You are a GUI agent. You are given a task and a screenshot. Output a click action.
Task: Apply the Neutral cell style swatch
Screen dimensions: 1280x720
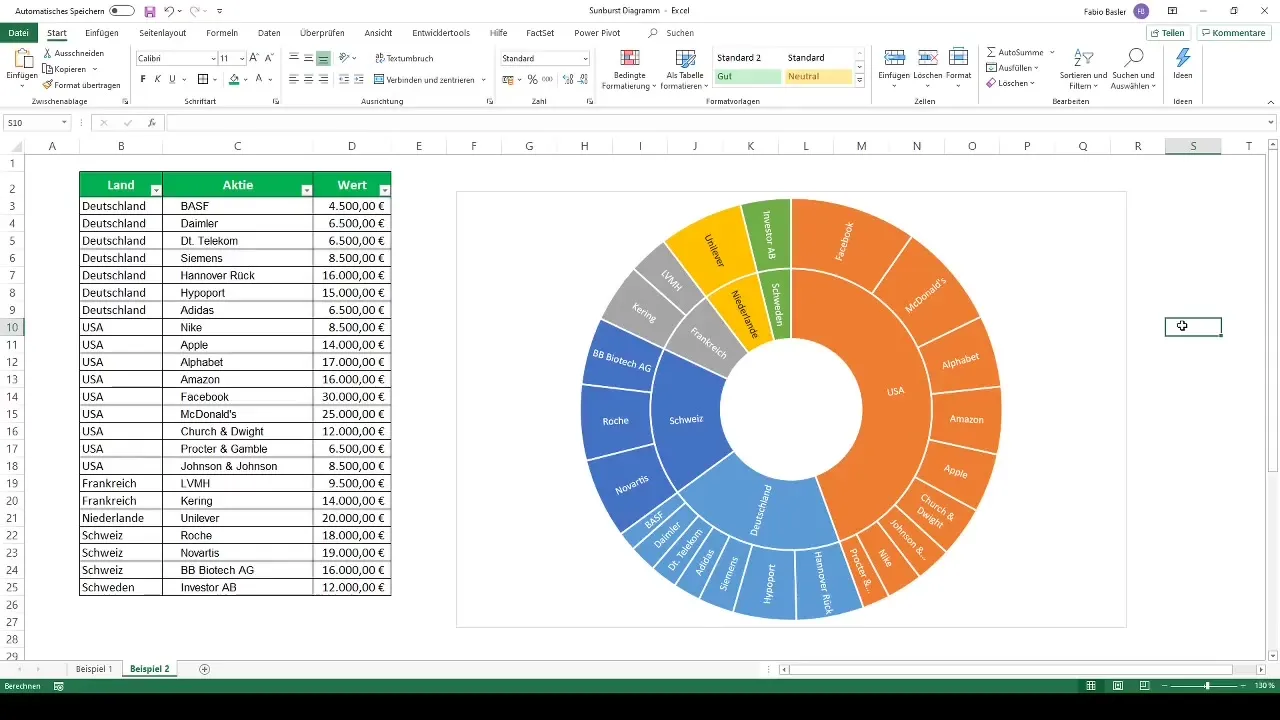[x=818, y=76]
